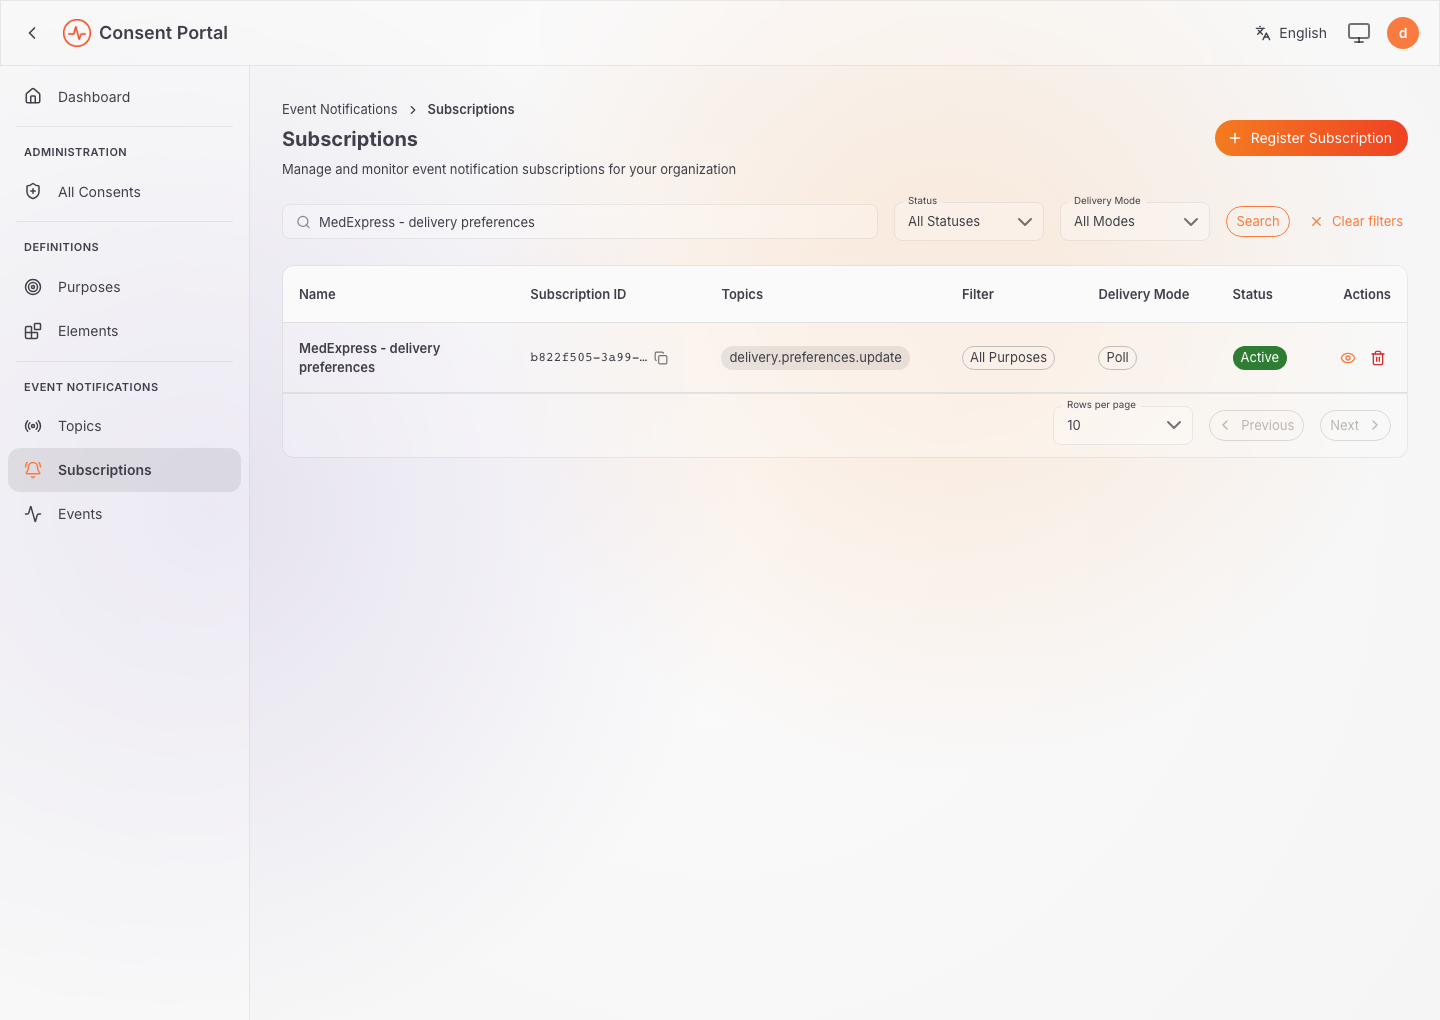1440x1020 pixels.
Task: Click the Search button
Action: (1258, 221)
